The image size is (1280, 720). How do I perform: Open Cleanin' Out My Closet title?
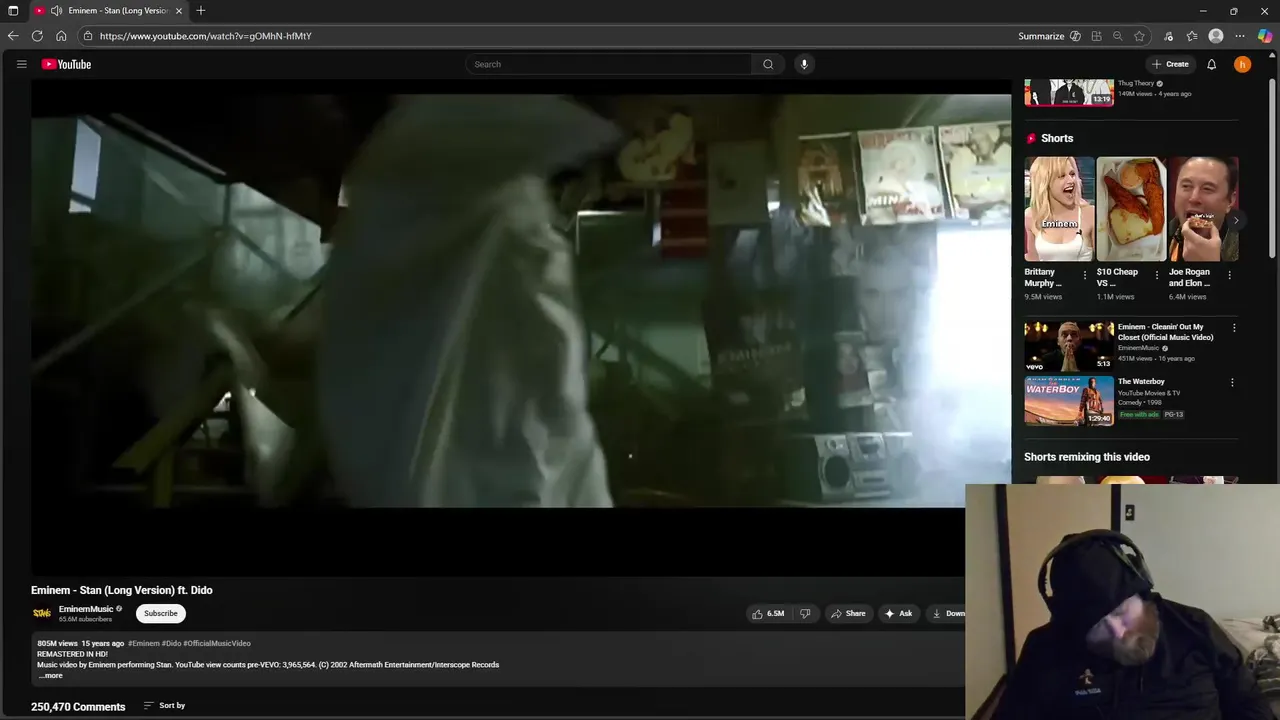1166,332
